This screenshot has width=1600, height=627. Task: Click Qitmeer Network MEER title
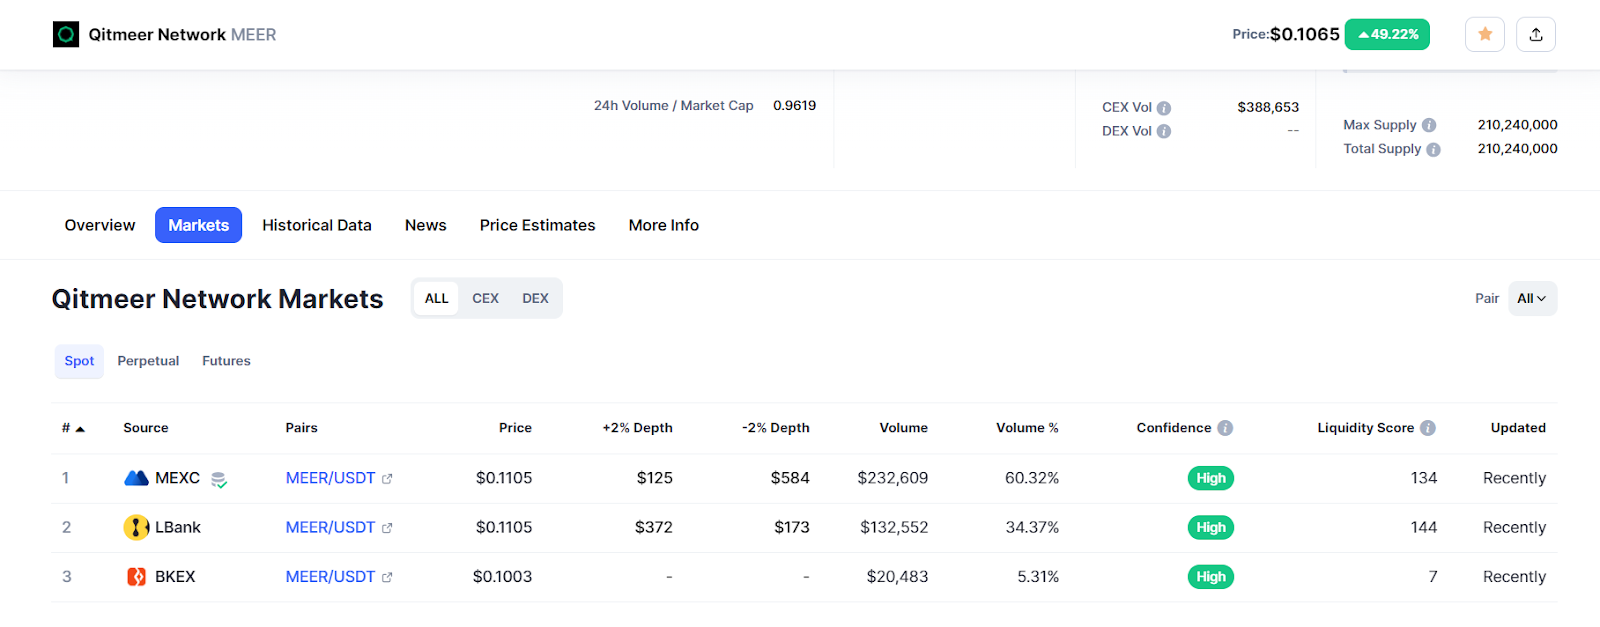point(182,35)
